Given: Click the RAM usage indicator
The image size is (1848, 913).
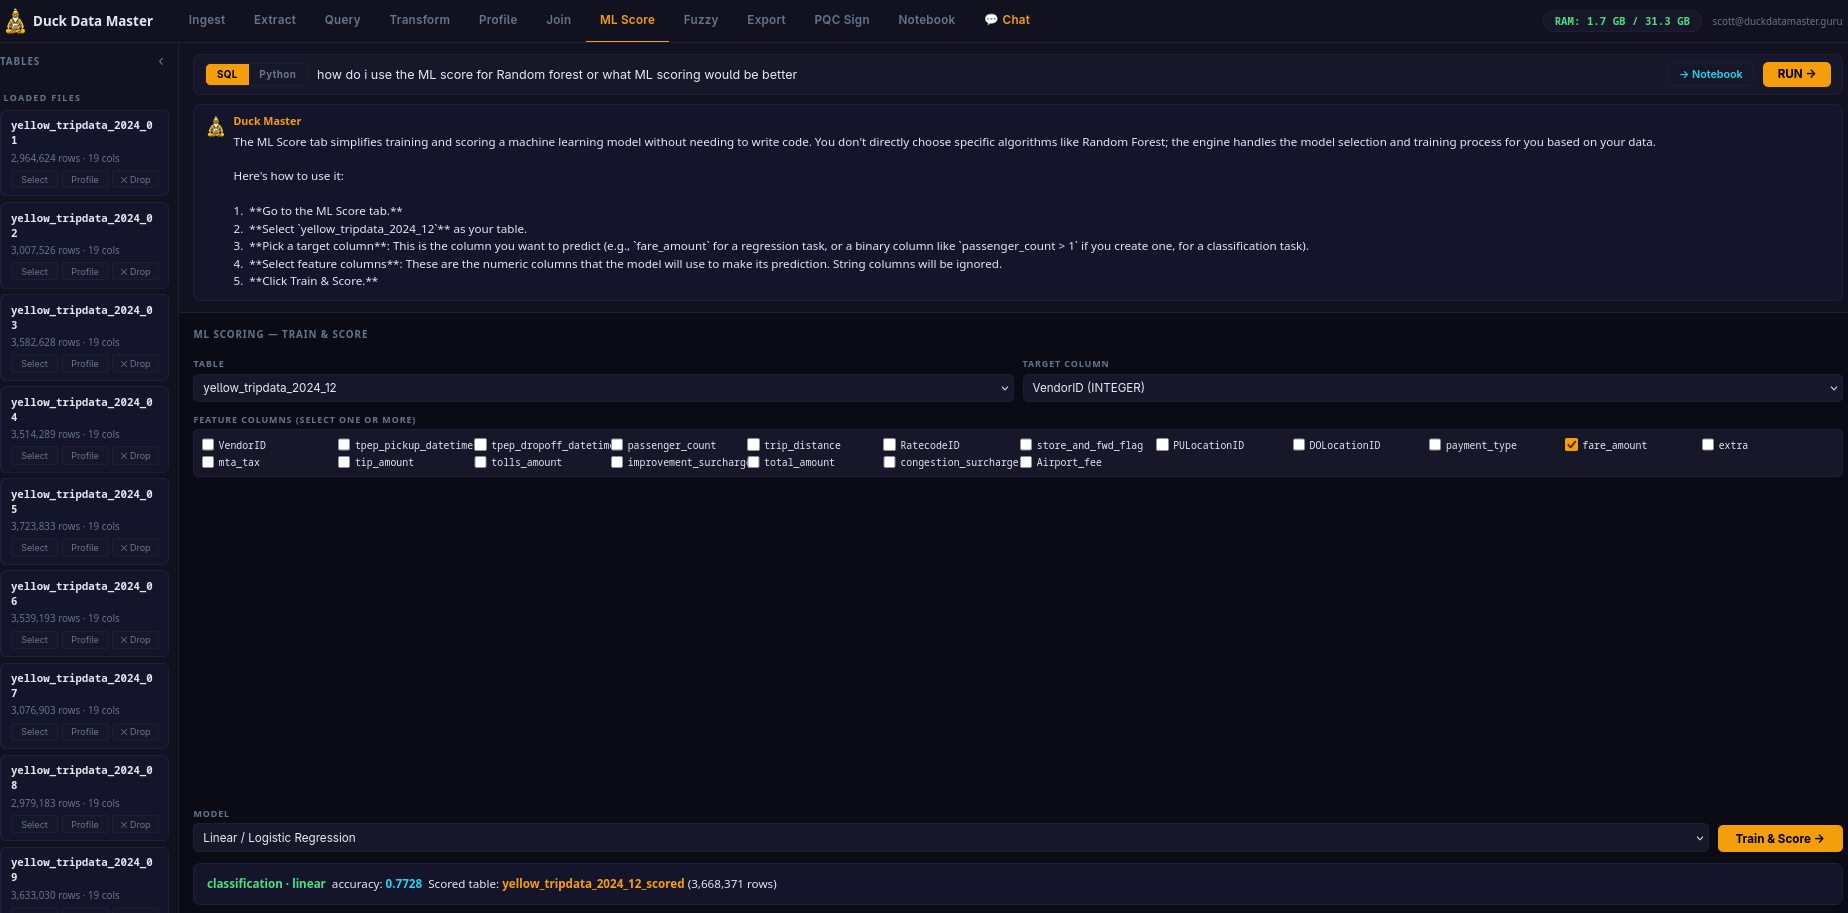Looking at the screenshot, I should (1622, 21).
